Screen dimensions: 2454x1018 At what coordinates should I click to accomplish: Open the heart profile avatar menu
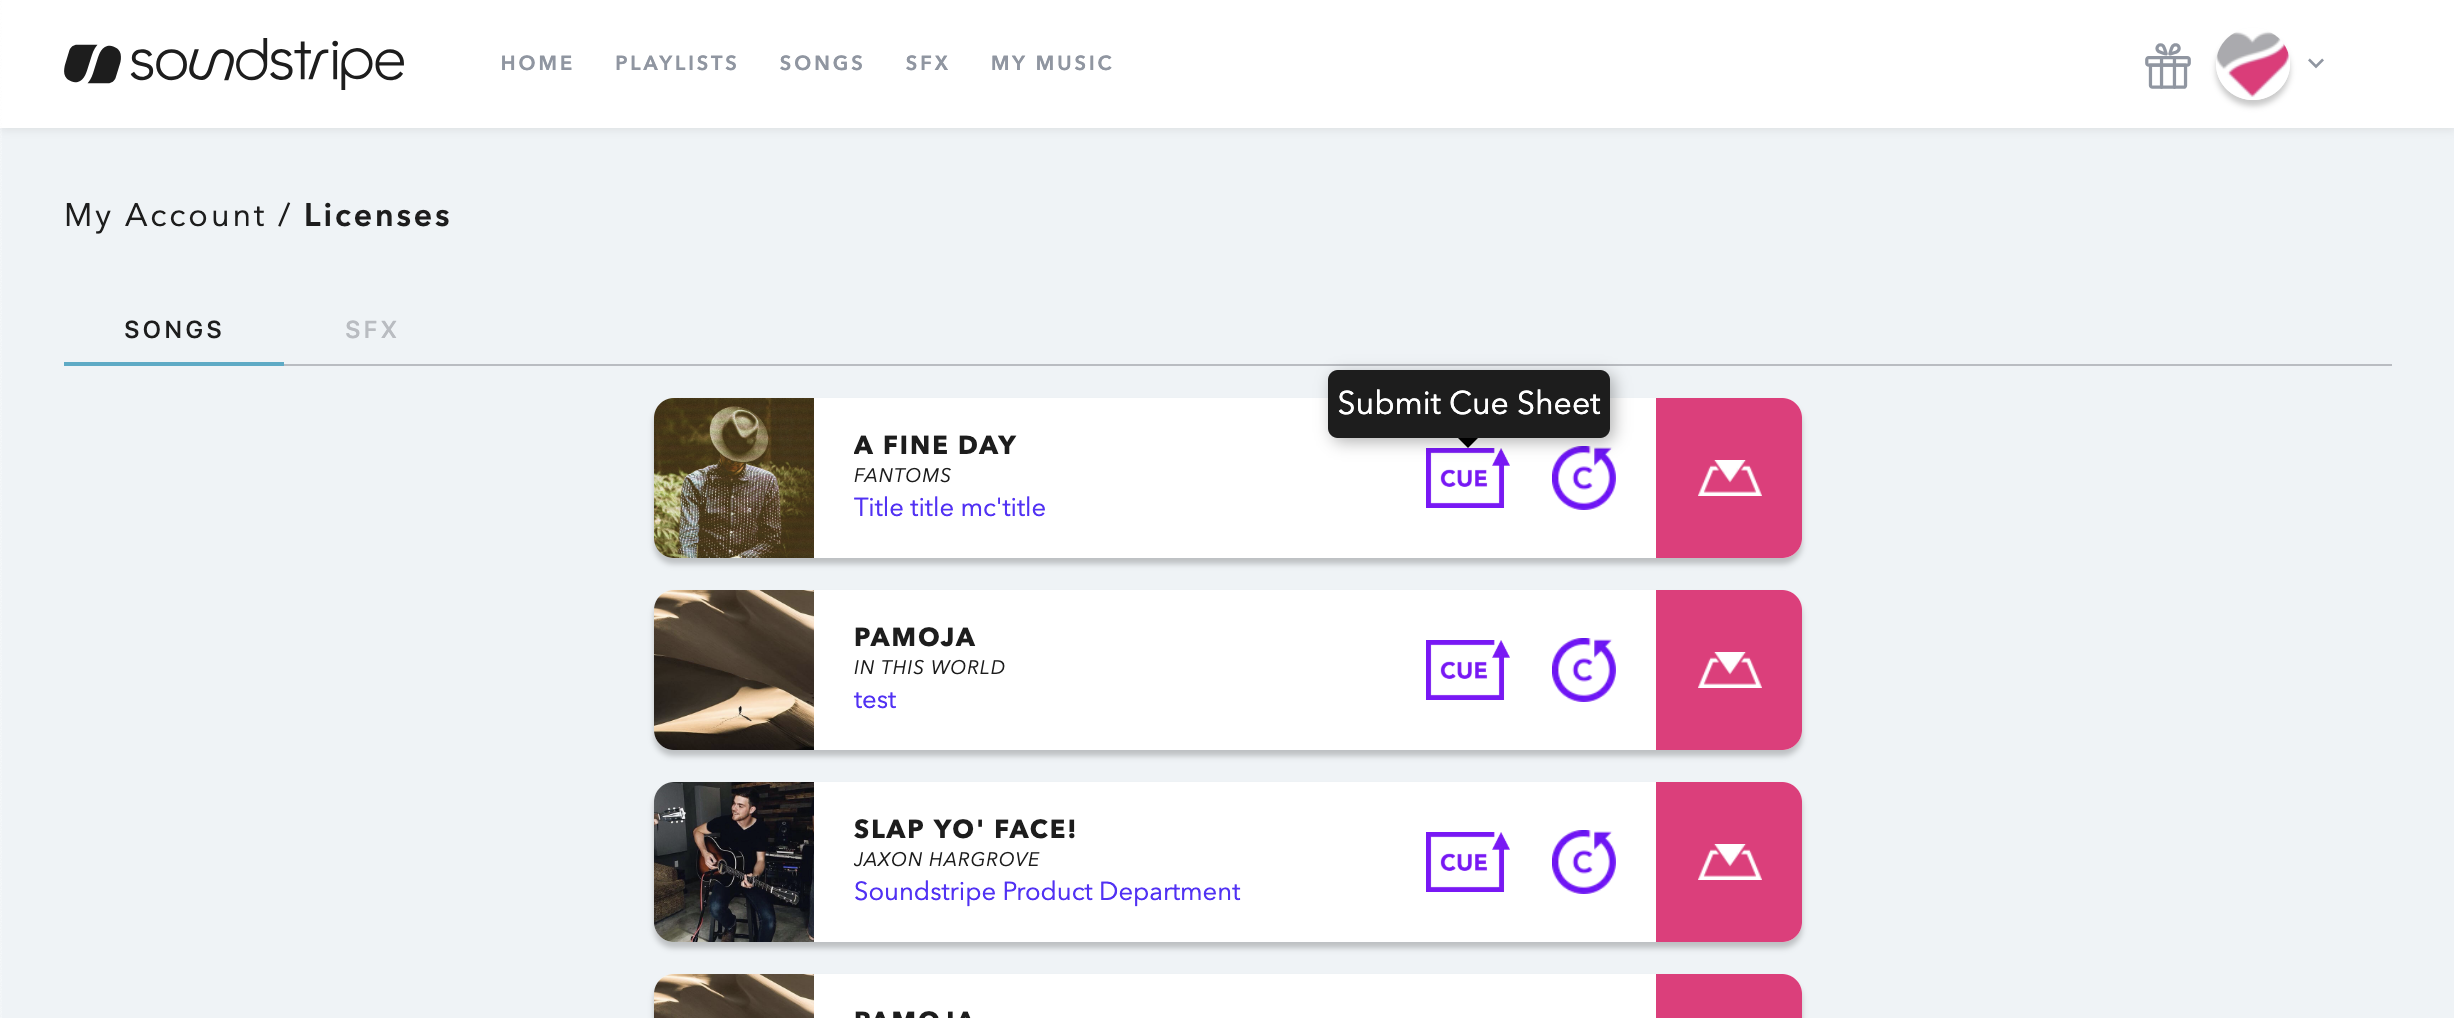point(2253,65)
